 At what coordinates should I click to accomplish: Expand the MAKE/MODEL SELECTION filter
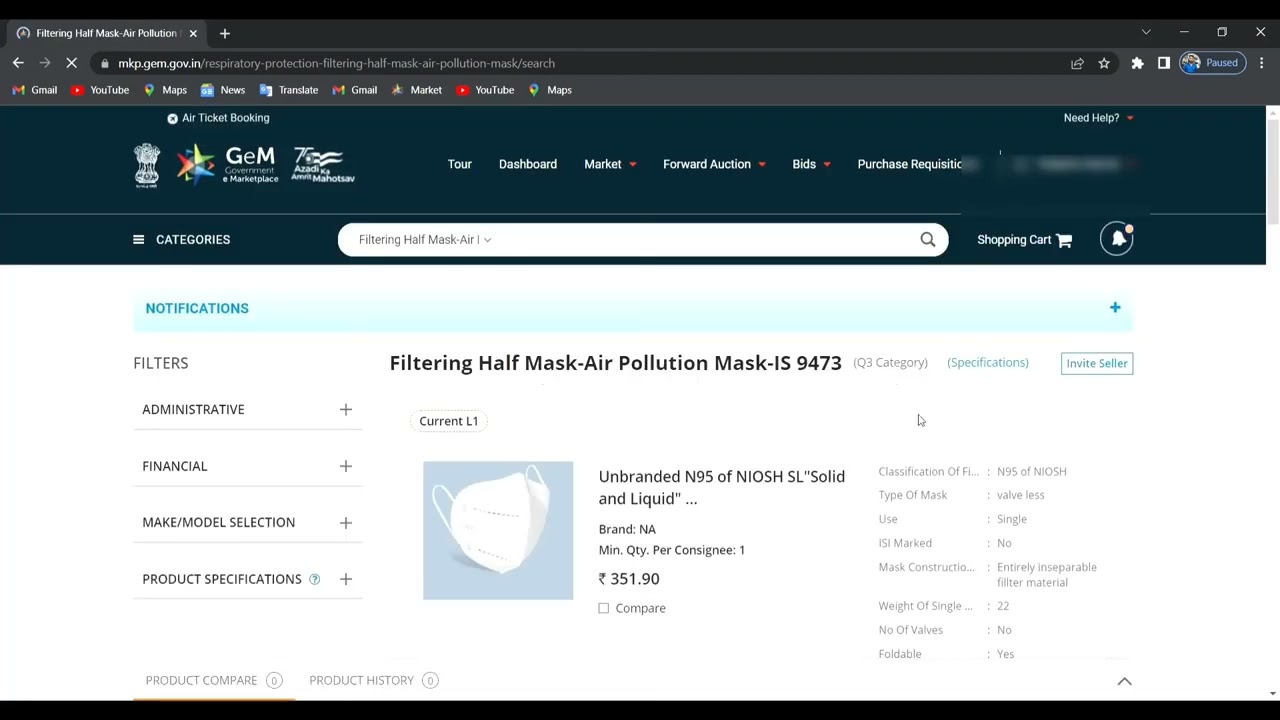coord(346,522)
